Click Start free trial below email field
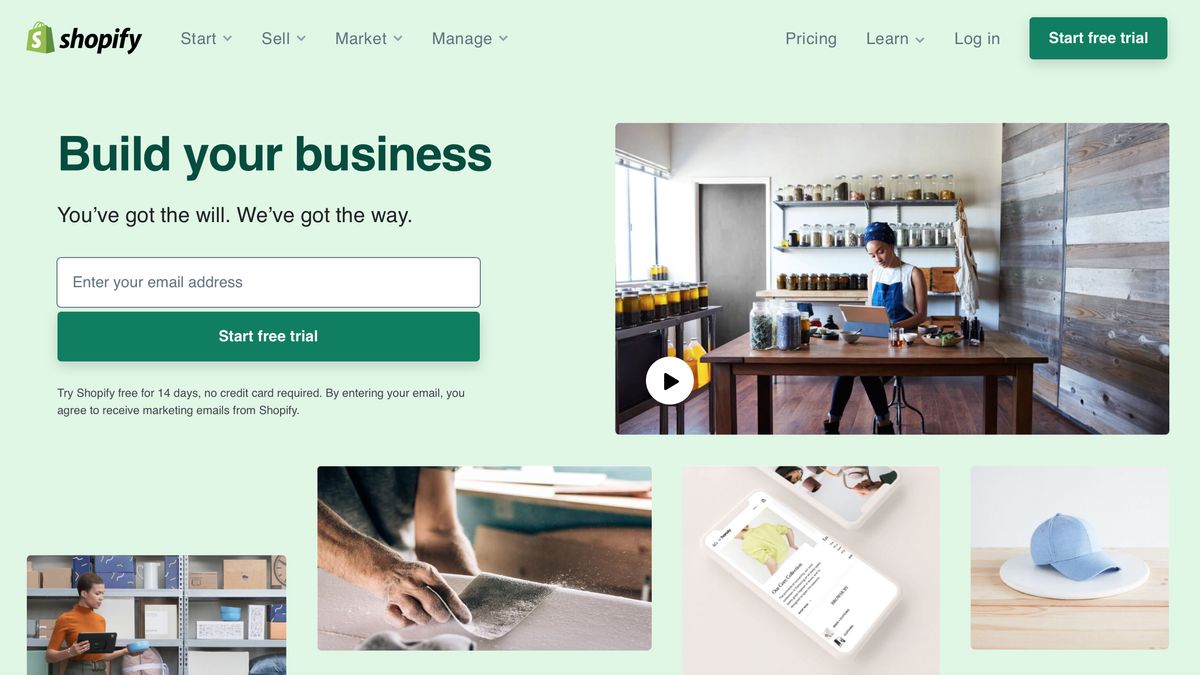Screen dimensions: 1200x675 click(268, 336)
